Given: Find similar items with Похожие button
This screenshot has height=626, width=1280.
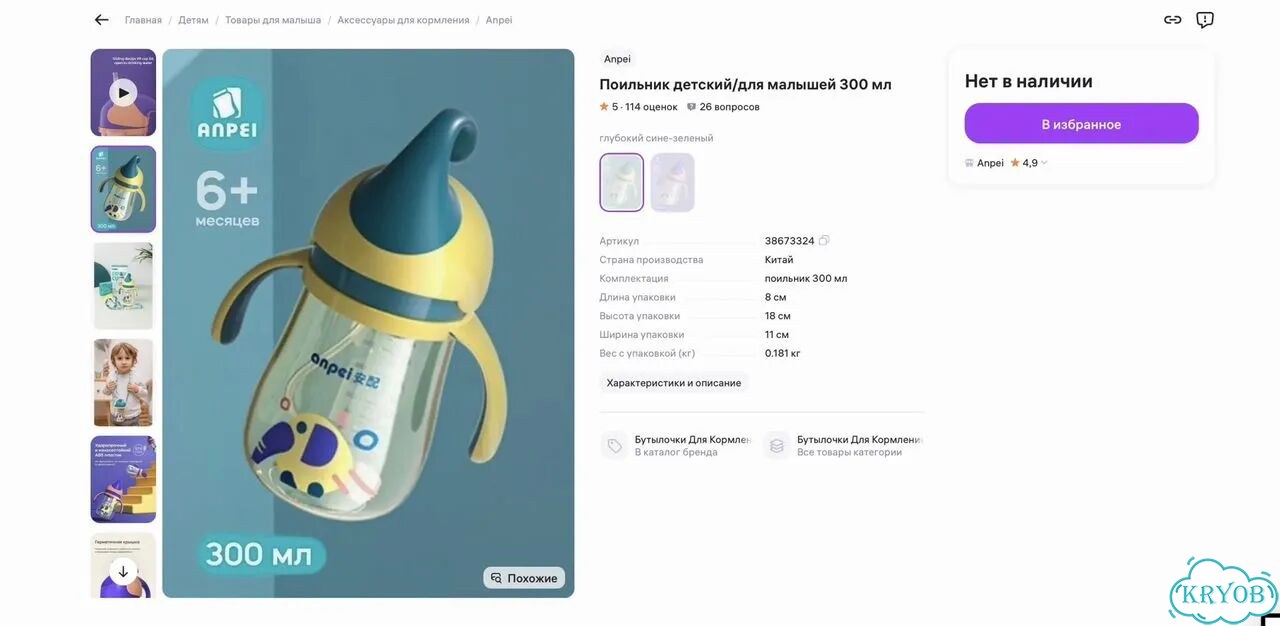Looking at the screenshot, I should click(524, 578).
